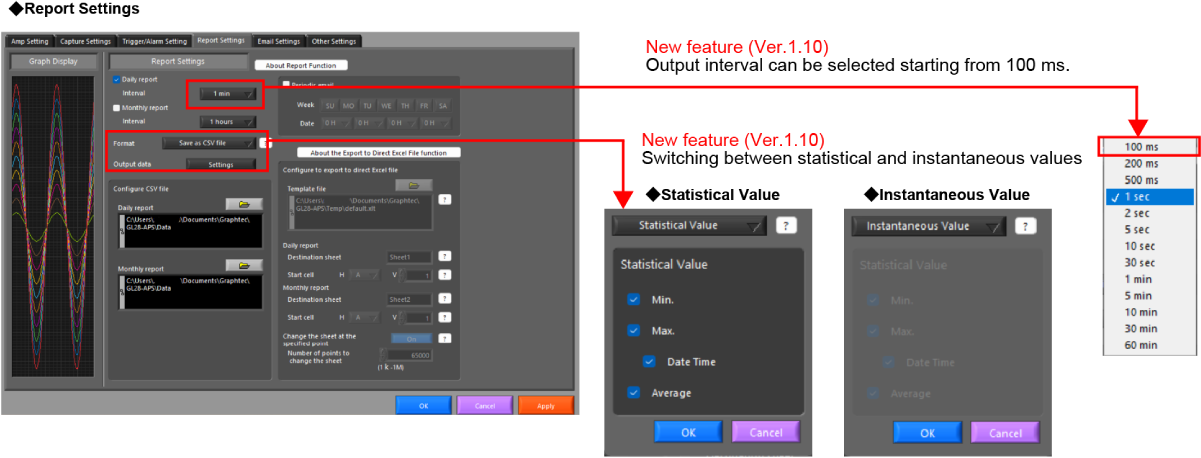Viewport: 1201px width, 458px height.
Task: Toggle the On switch for changing sheet
Action: (411, 338)
